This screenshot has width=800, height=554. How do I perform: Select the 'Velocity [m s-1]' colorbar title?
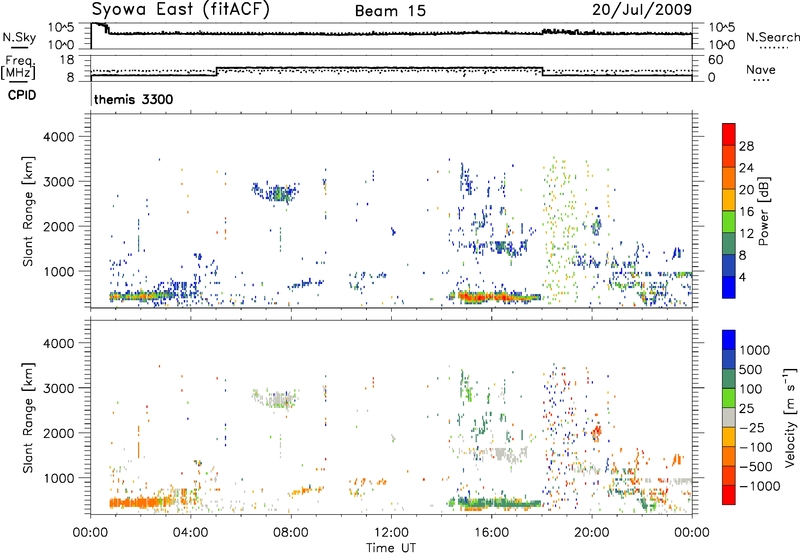point(791,417)
